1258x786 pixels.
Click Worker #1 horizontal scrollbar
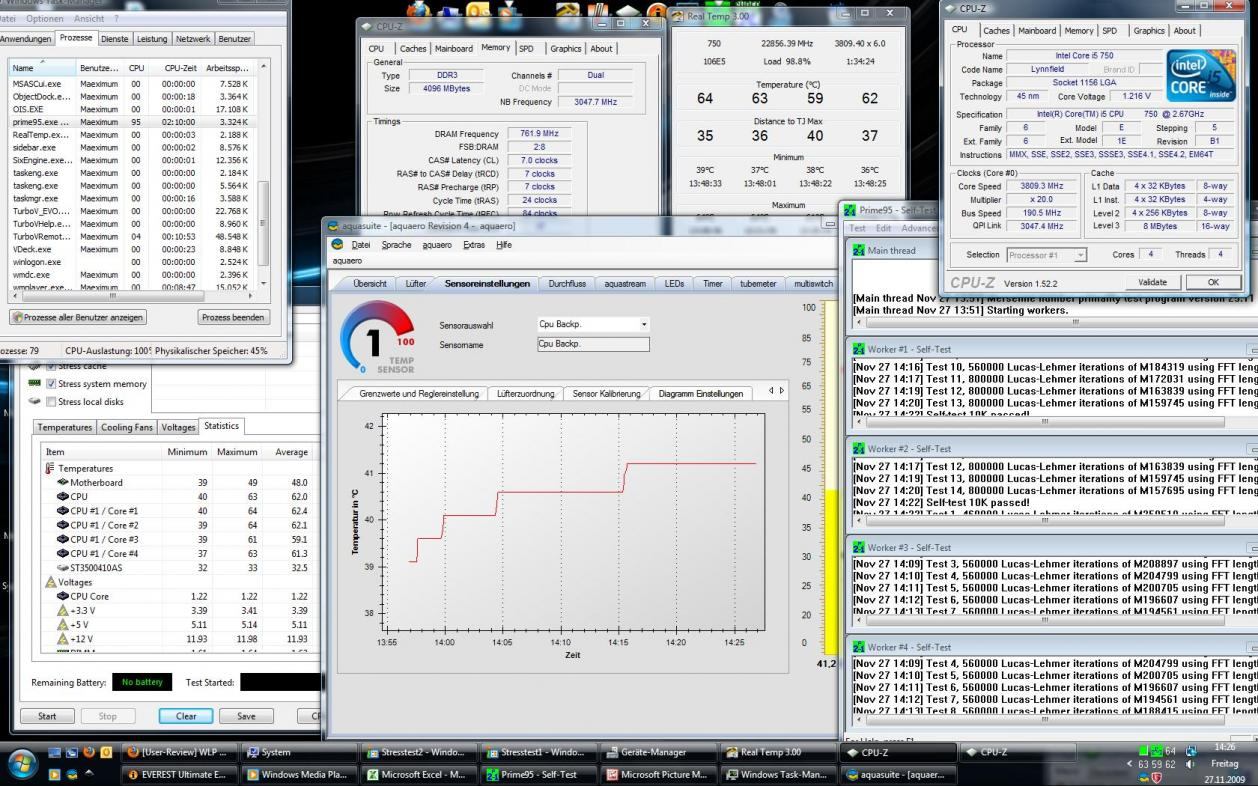[1055, 420]
